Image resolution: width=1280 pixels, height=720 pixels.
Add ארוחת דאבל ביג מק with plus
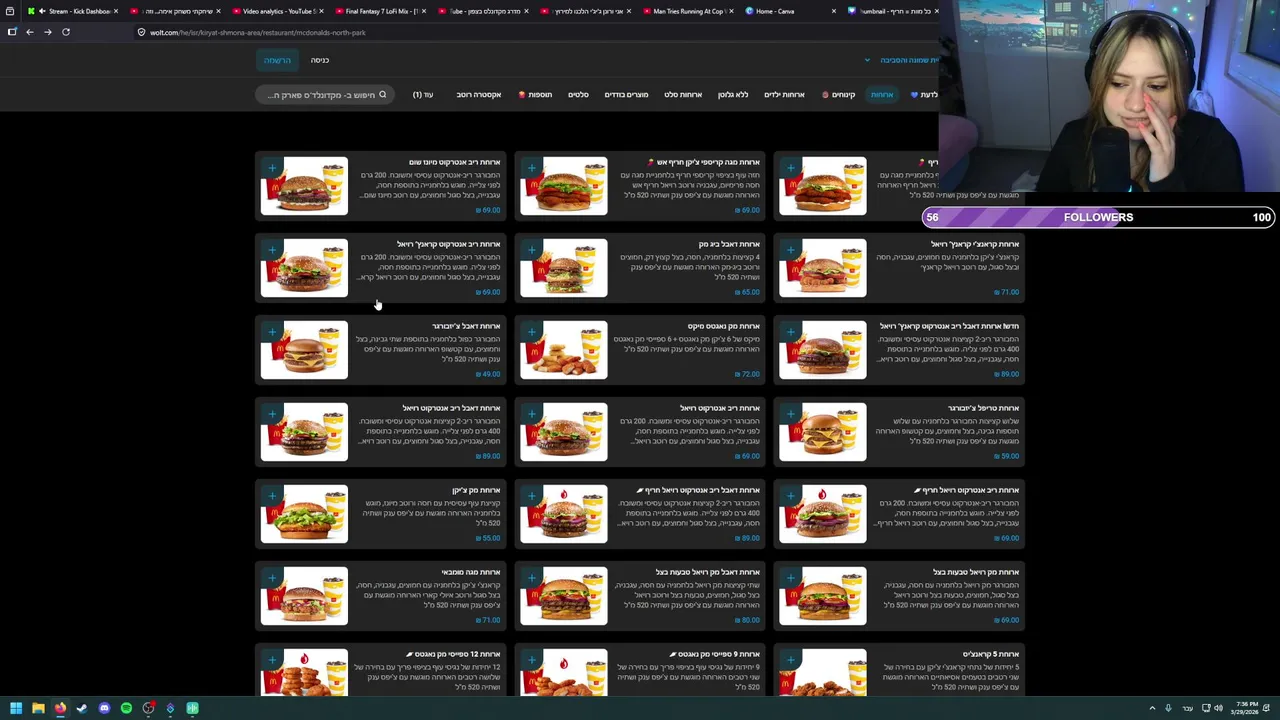click(531, 250)
